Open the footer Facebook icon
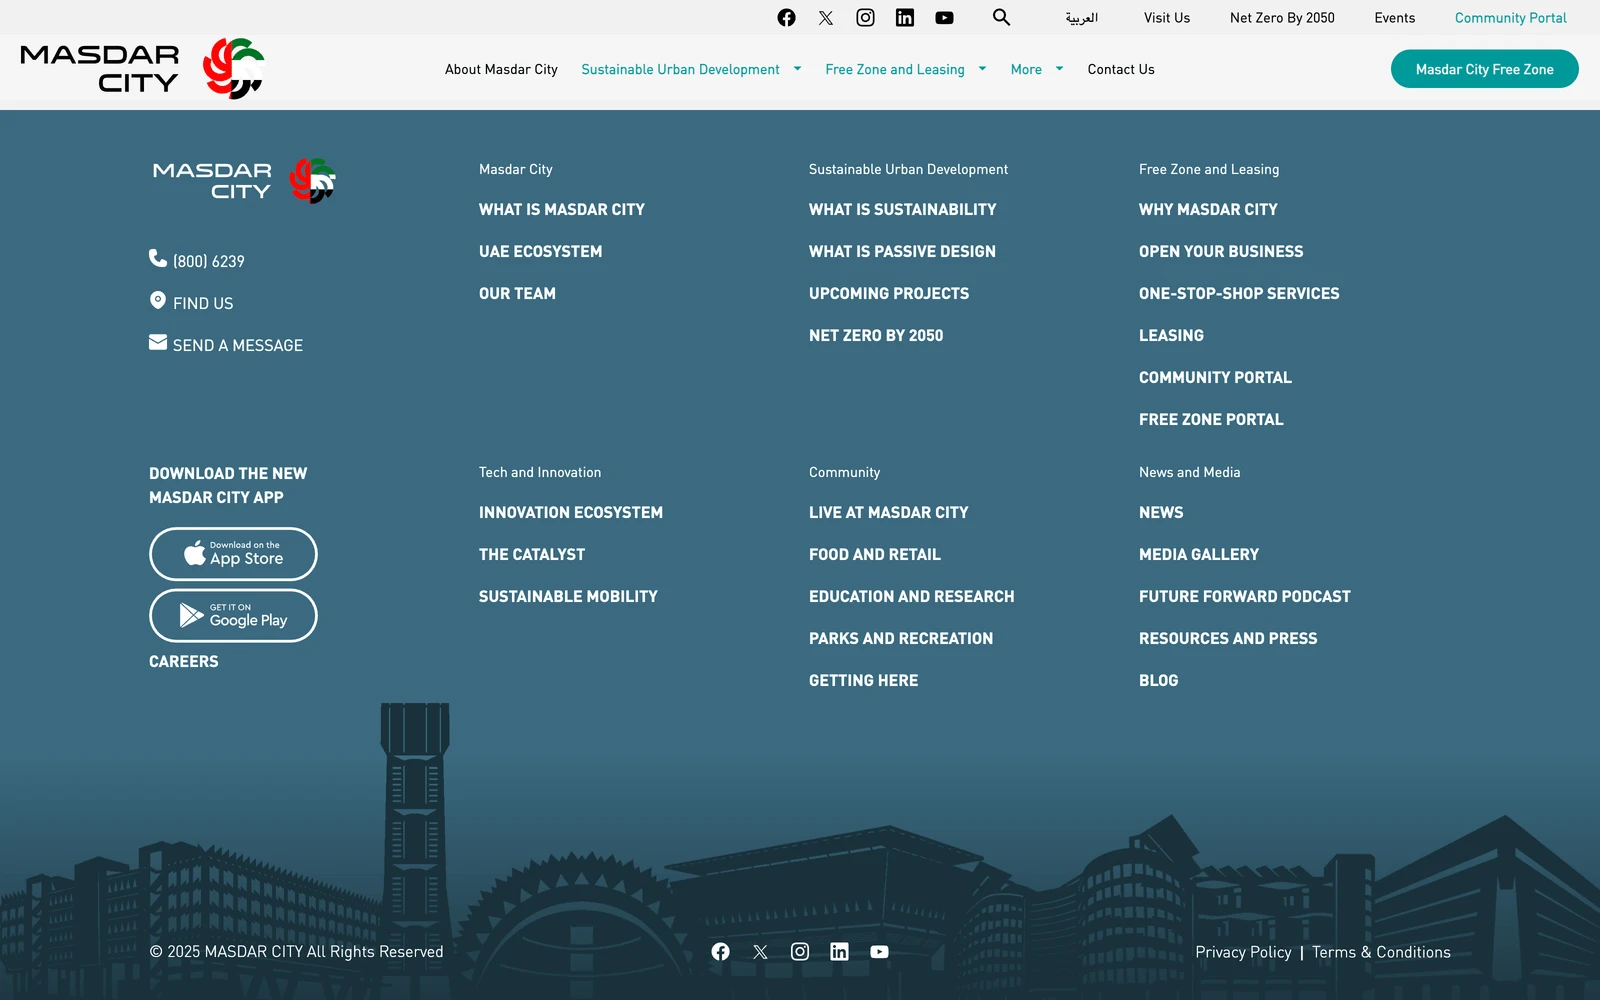 pos(720,952)
